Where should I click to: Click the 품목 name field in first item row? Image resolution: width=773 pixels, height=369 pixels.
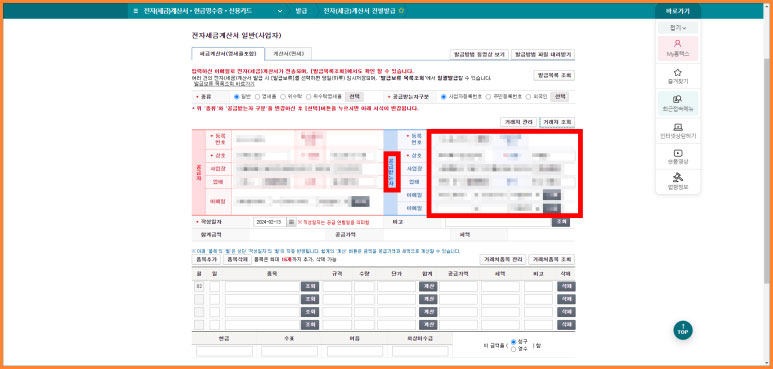pyautogui.click(x=263, y=286)
